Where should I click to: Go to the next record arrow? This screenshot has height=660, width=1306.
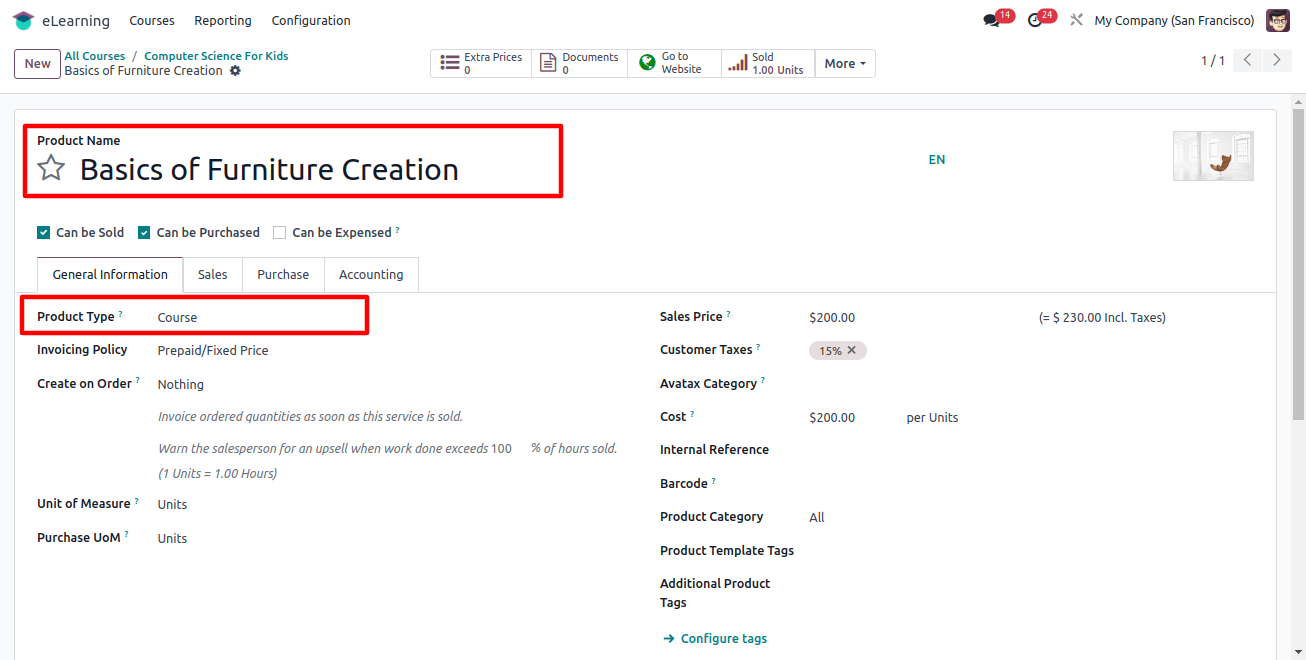pyautogui.click(x=1277, y=60)
